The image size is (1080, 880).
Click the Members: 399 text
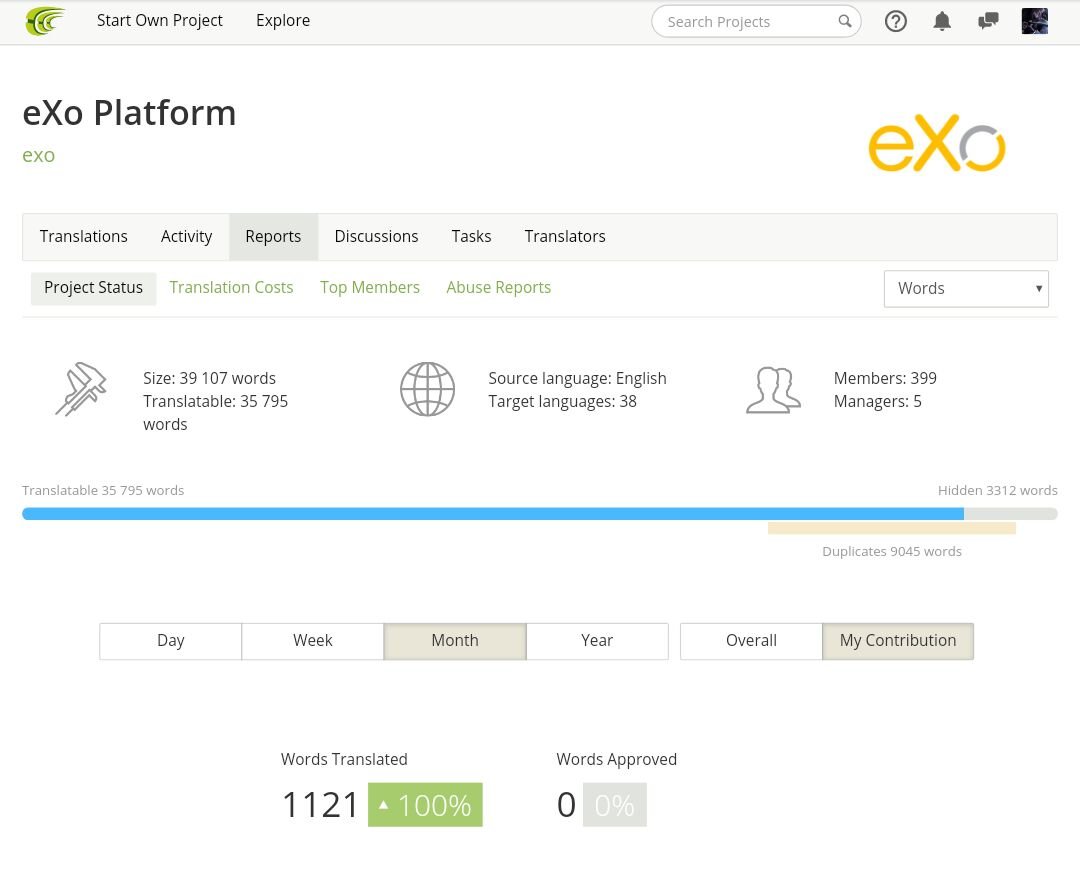pyautogui.click(x=885, y=378)
